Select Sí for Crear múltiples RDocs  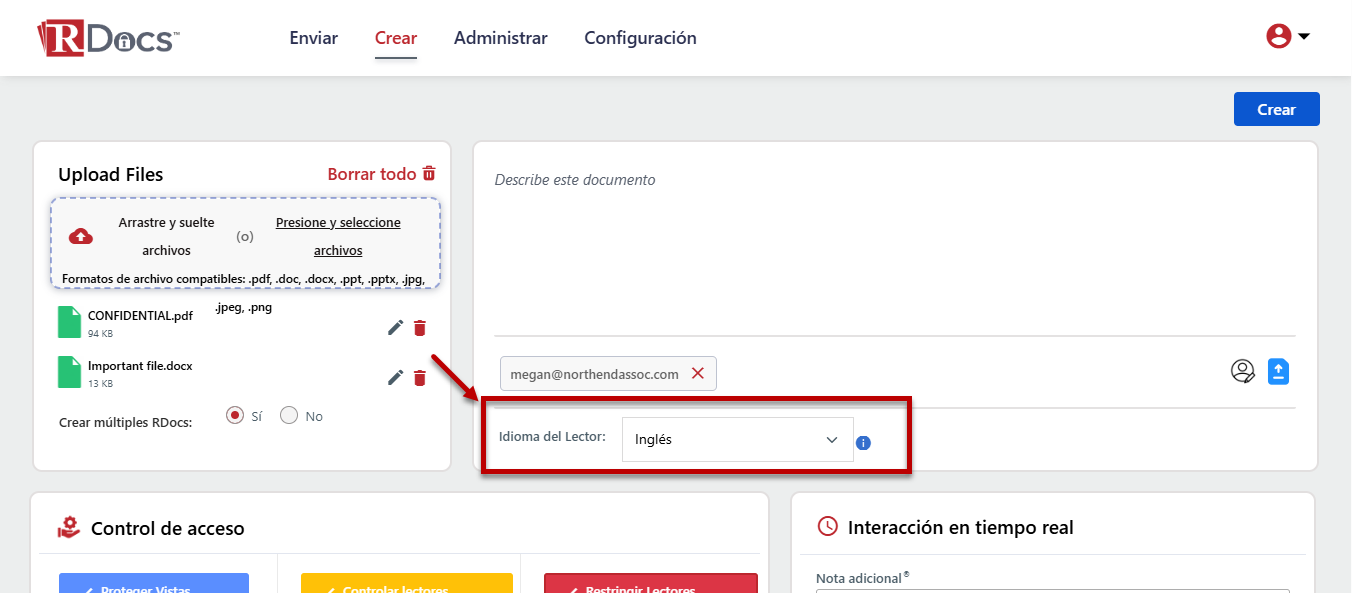tap(235, 415)
